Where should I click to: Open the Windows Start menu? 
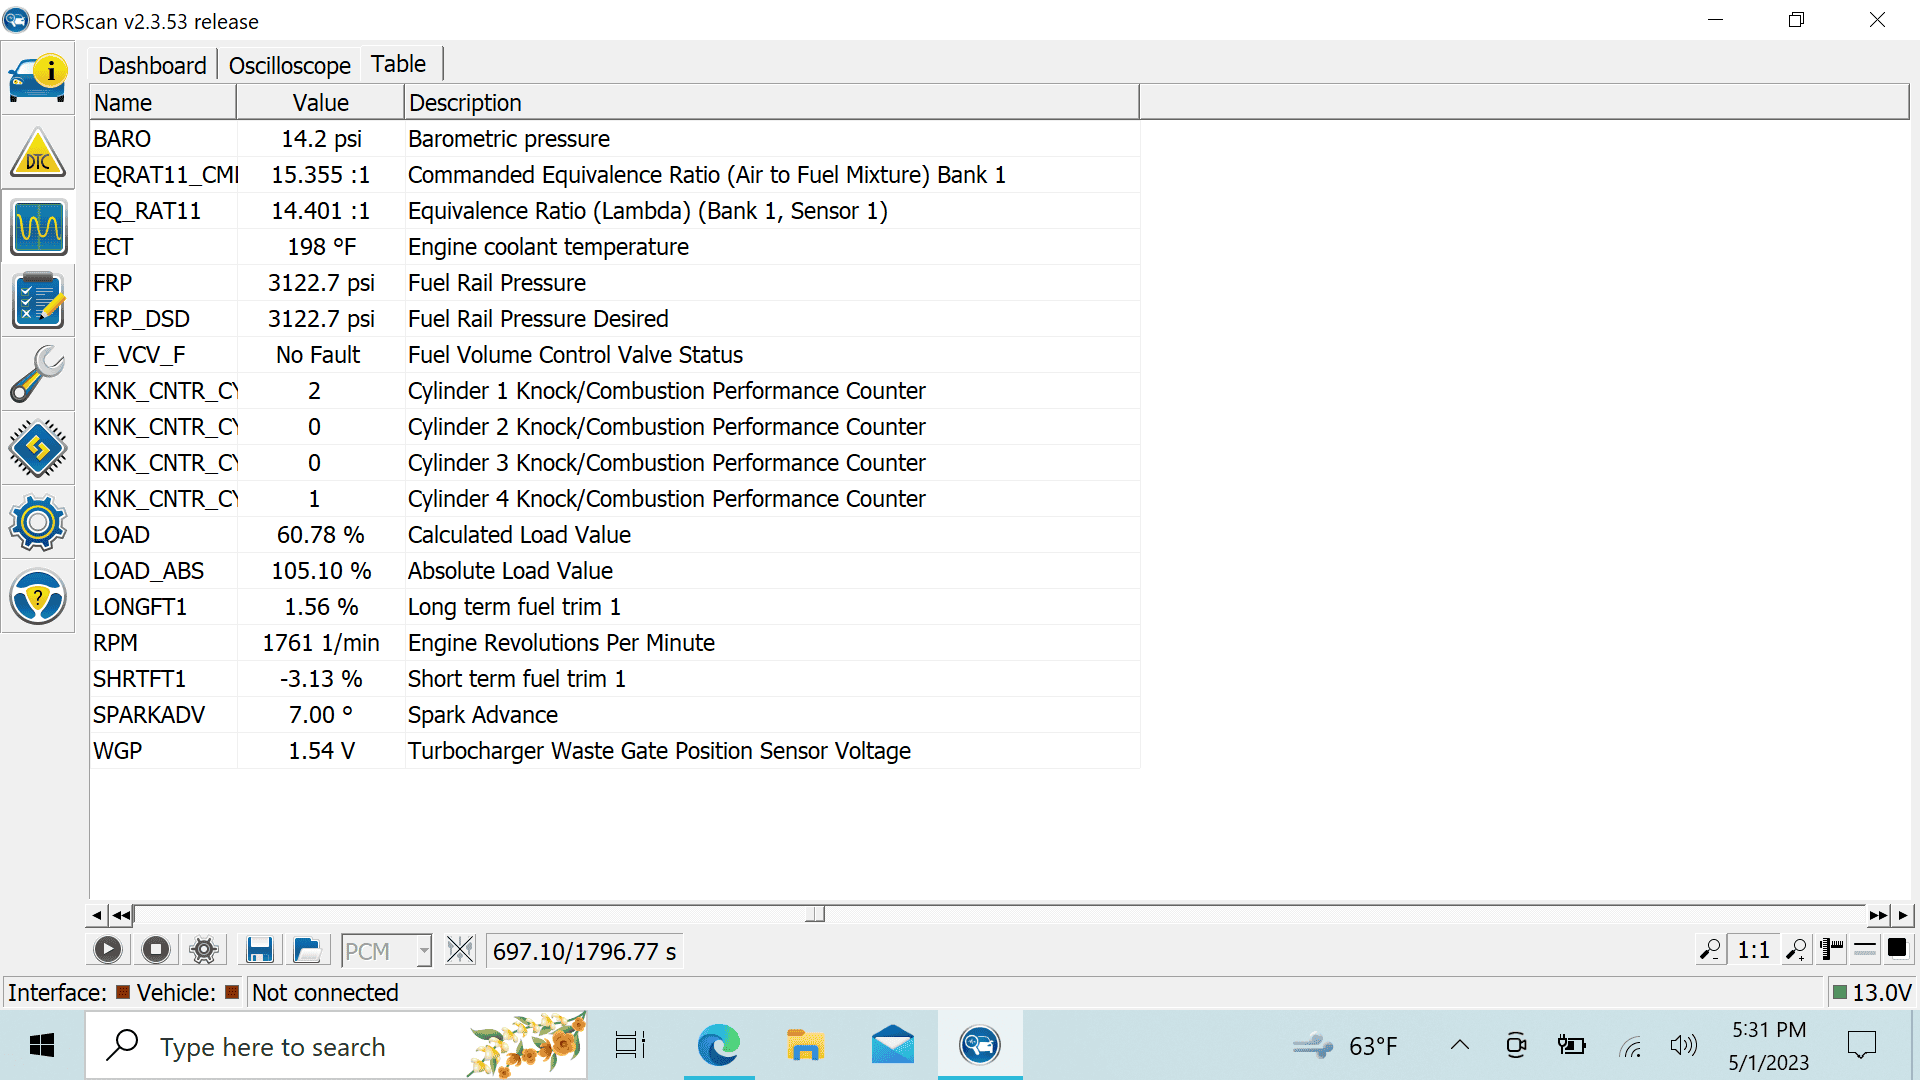click(x=42, y=1046)
